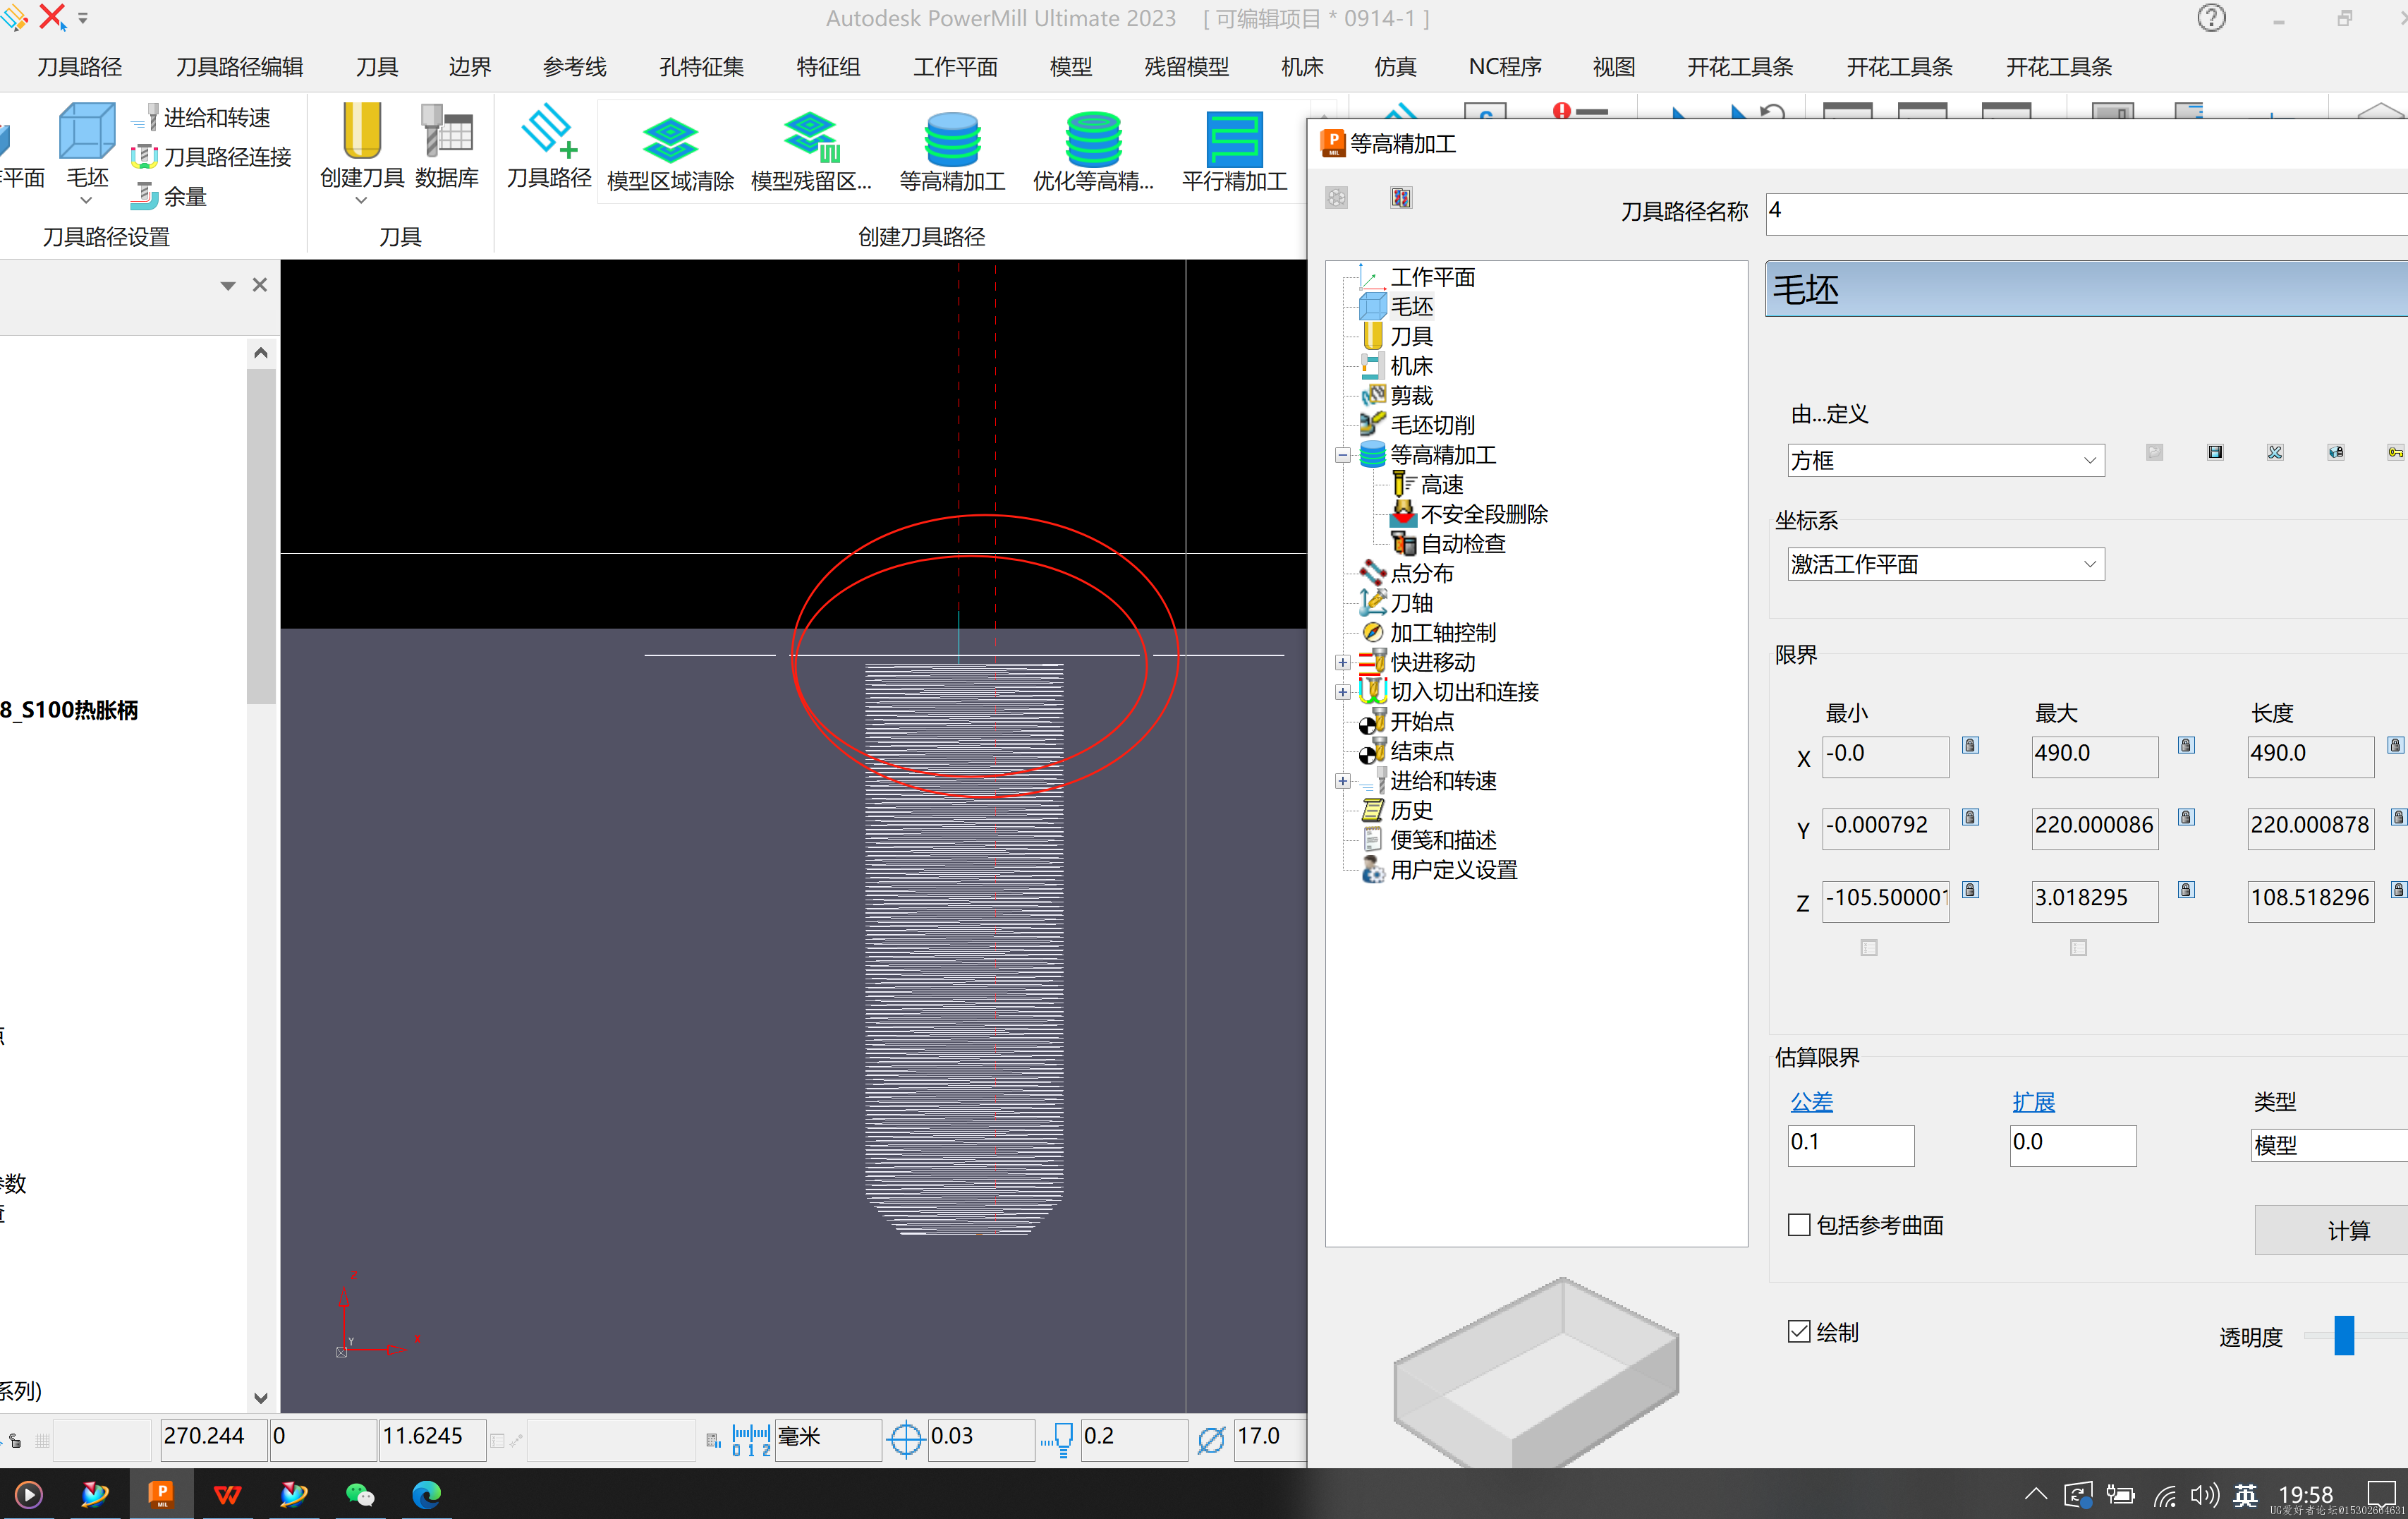
Task: Lock the X length value
Action: [x=2395, y=745]
